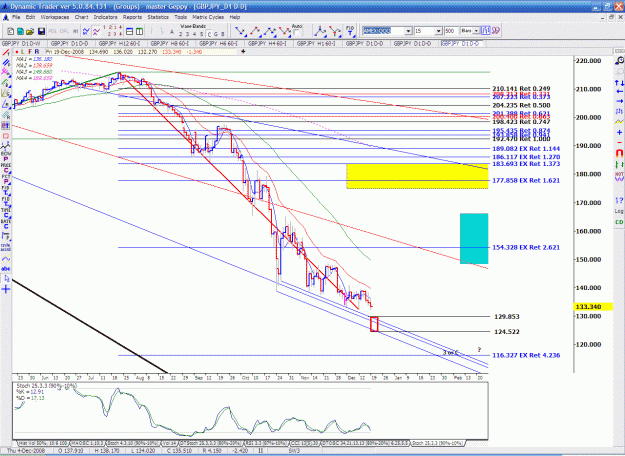Open the Statistics menu
The image size is (625, 456).
(x=158, y=17)
